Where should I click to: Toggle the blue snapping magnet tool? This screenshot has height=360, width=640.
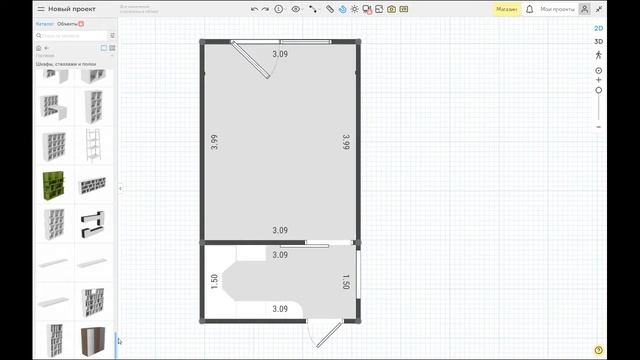click(342, 9)
